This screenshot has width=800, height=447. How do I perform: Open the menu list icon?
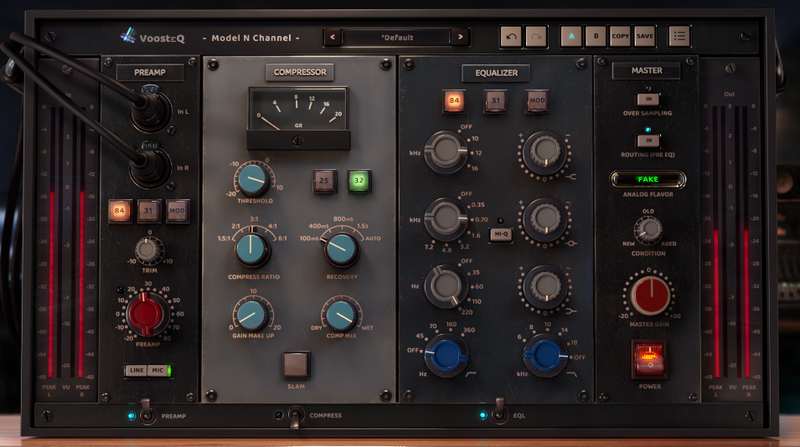click(679, 36)
